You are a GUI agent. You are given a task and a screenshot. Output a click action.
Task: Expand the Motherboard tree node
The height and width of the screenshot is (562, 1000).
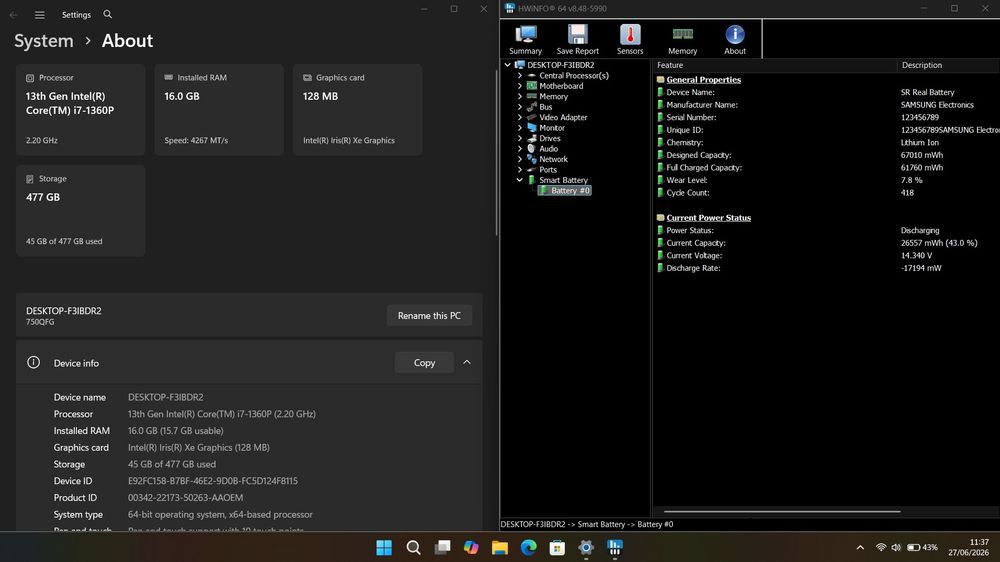tap(520, 86)
